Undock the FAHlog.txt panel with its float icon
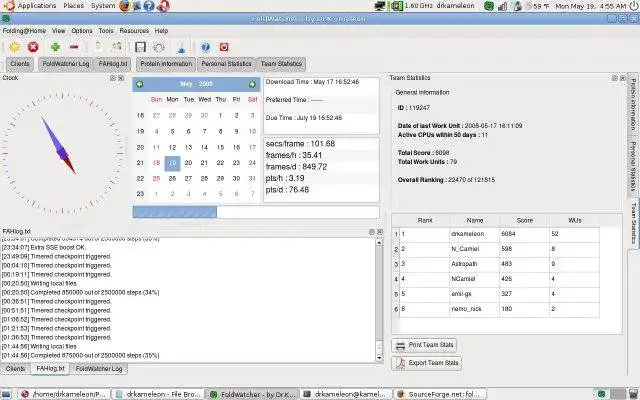Viewport: 640px width, 400px height. [371, 232]
